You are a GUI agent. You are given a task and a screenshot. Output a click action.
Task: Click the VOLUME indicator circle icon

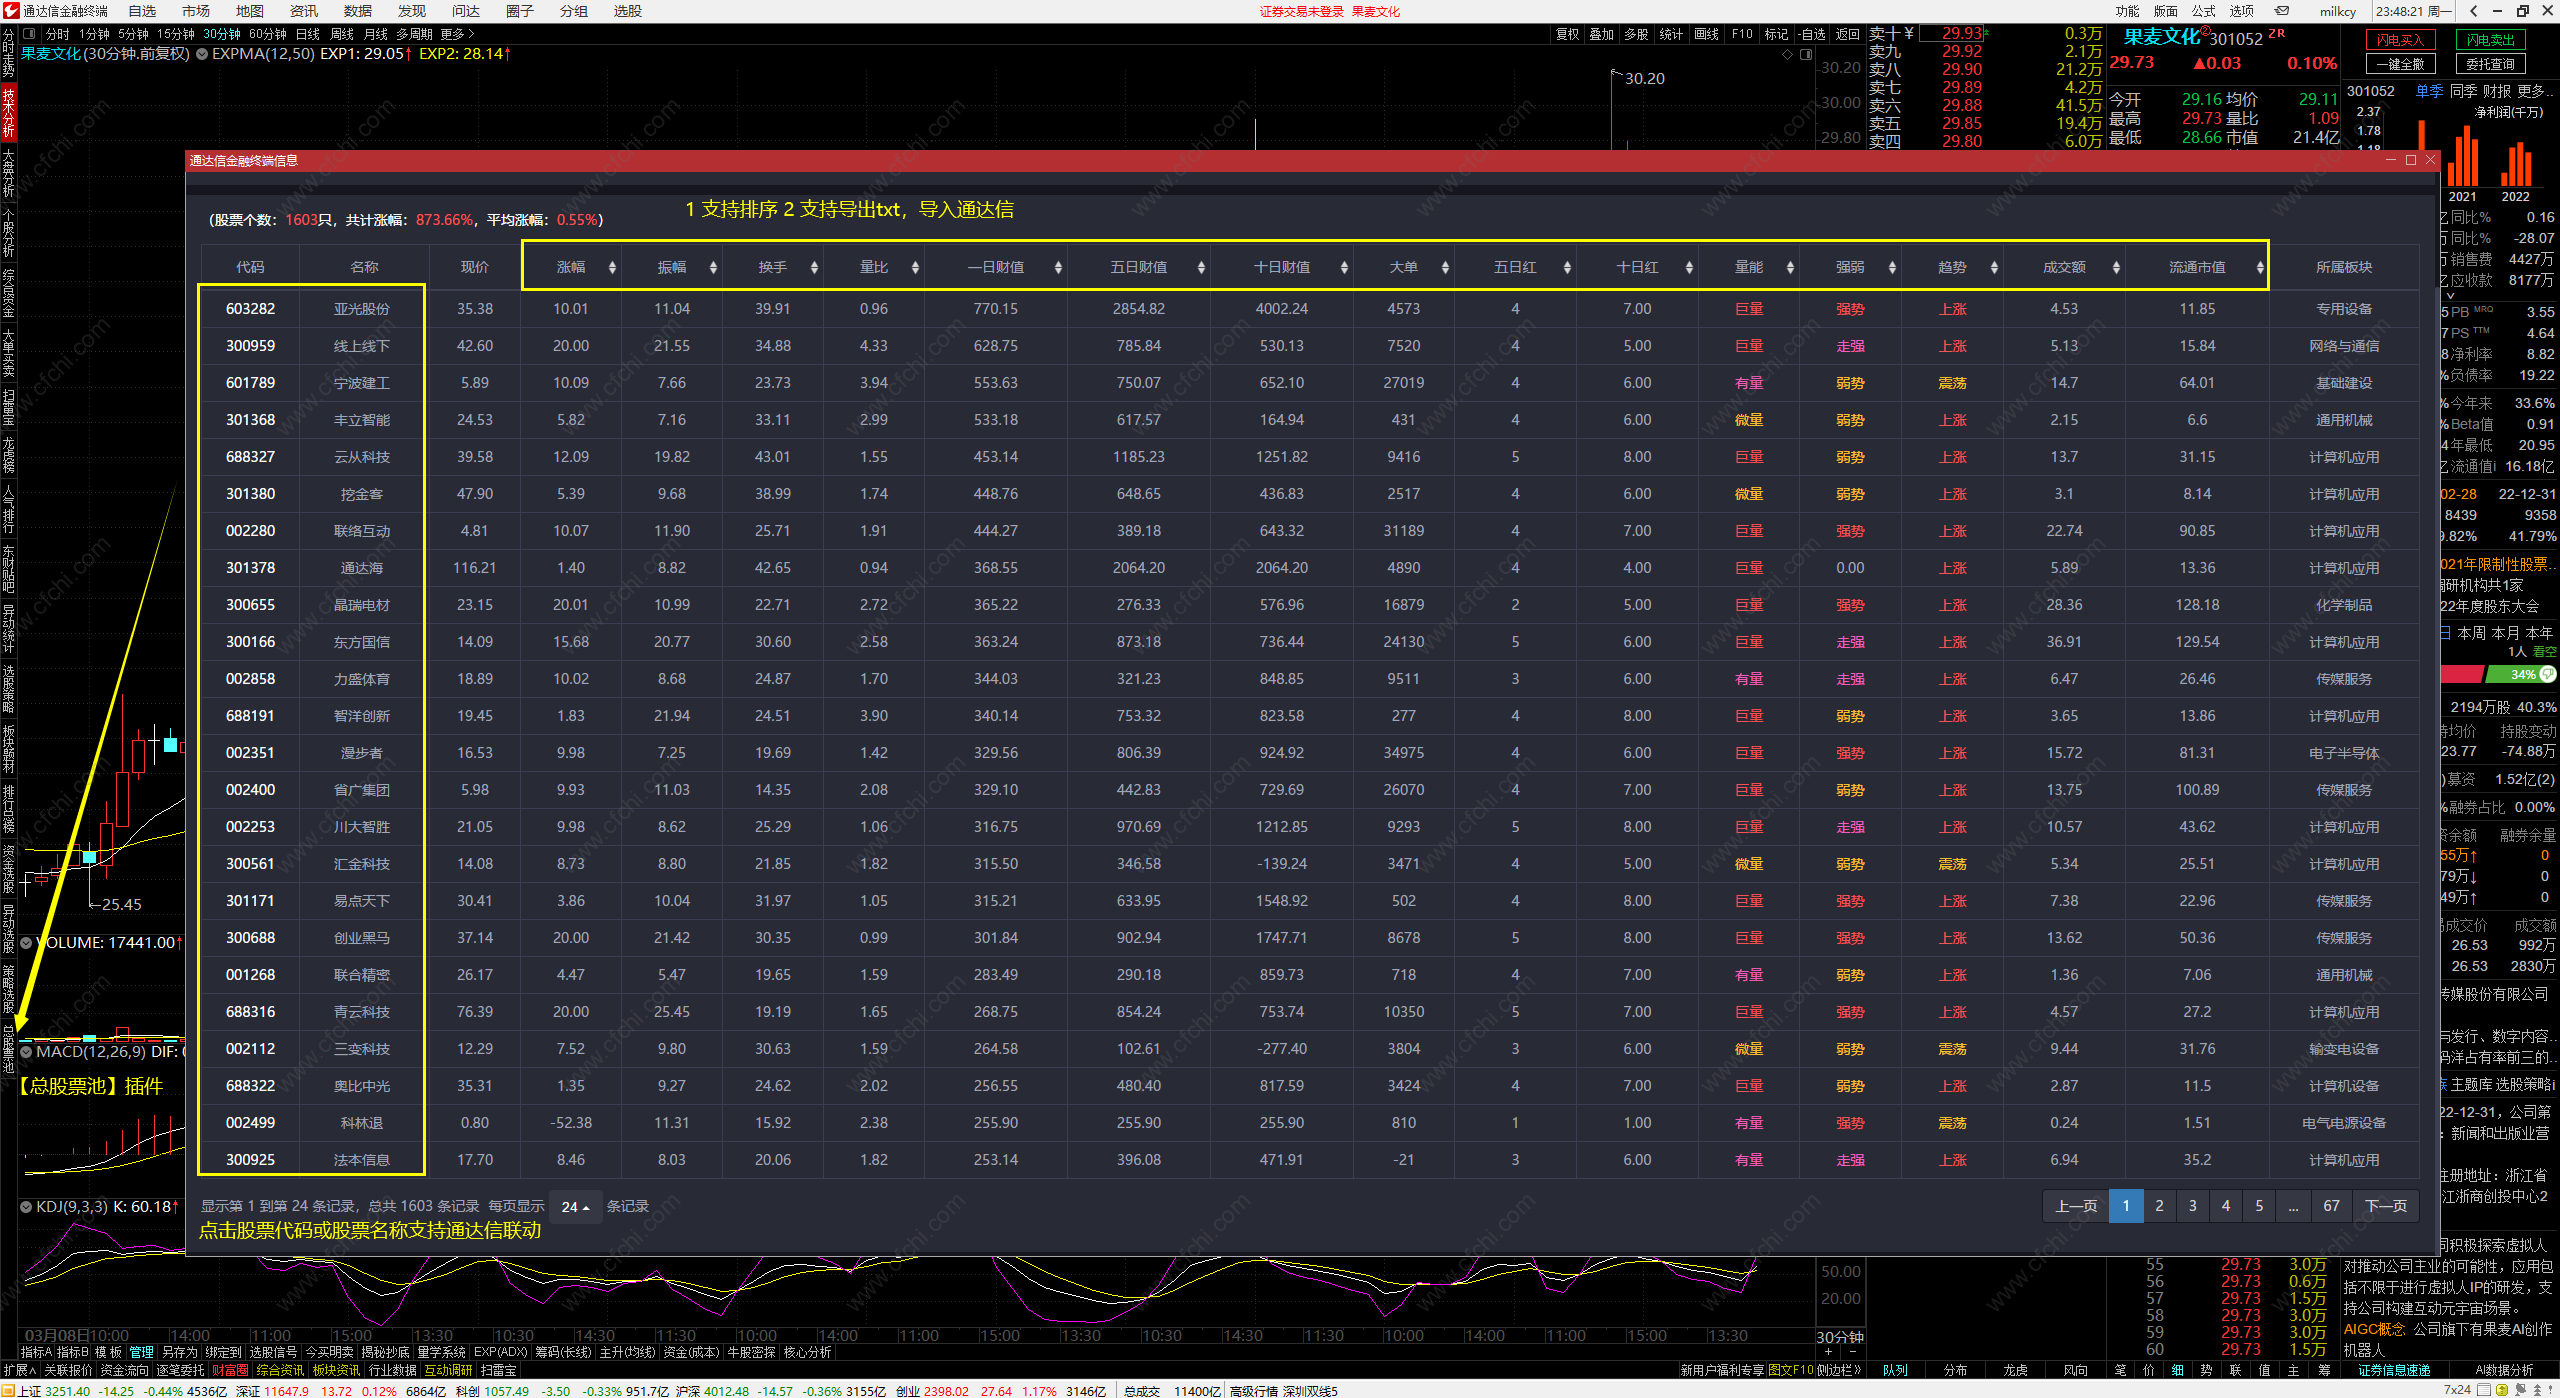26,943
